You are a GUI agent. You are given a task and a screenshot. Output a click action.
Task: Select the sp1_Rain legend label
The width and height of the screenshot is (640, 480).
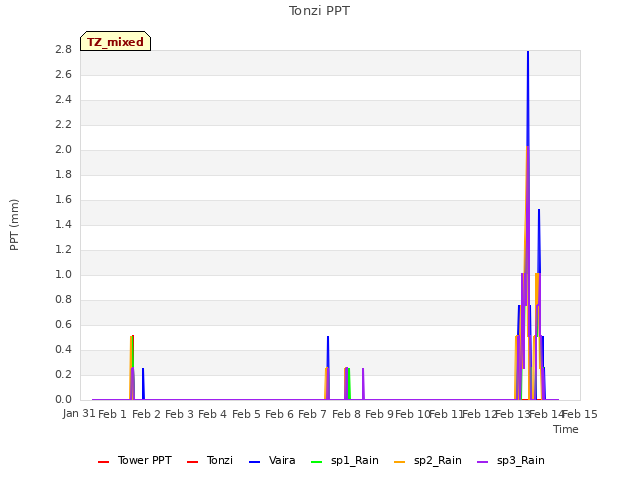tap(355, 460)
